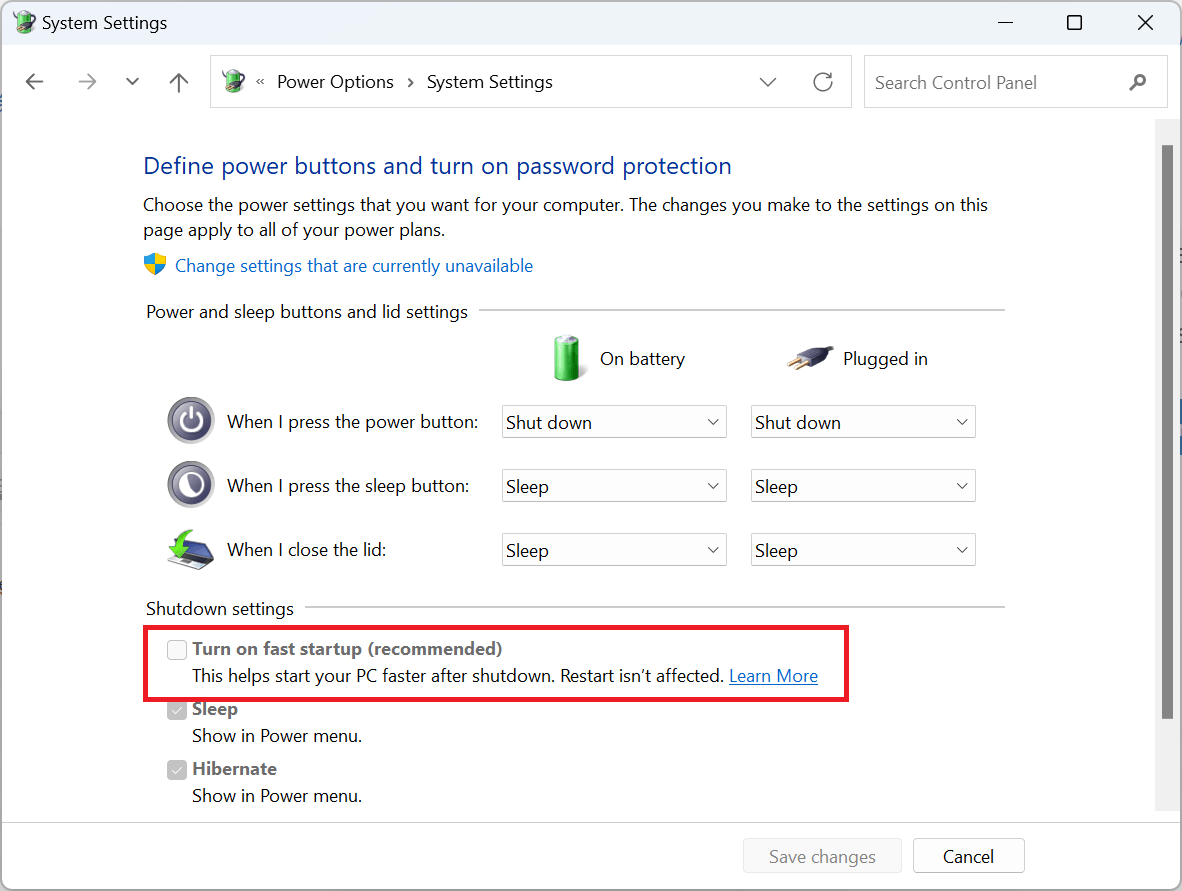The height and width of the screenshot is (891, 1182).
Task: Click the Forward arrow navigation icon
Action: pyautogui.click(x=87, y=81)
